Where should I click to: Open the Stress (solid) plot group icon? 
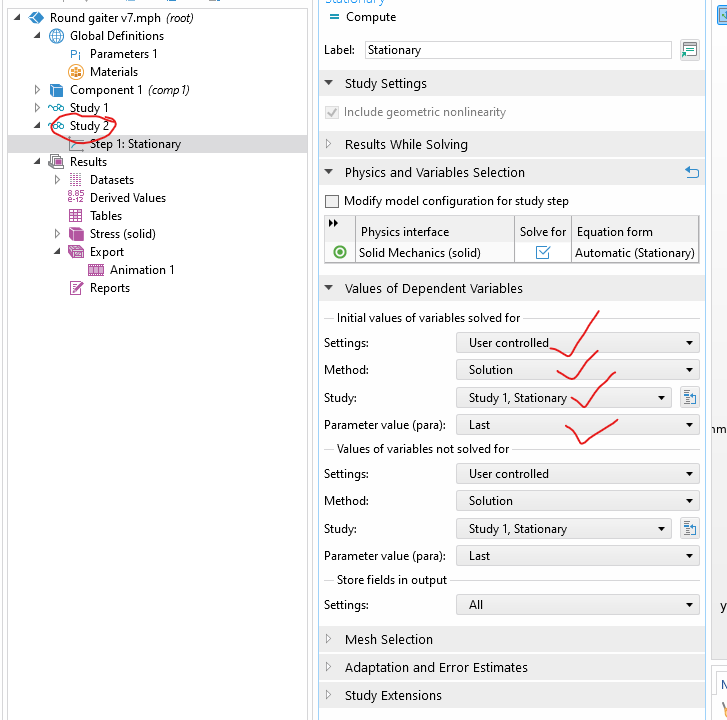click(75, 234)
